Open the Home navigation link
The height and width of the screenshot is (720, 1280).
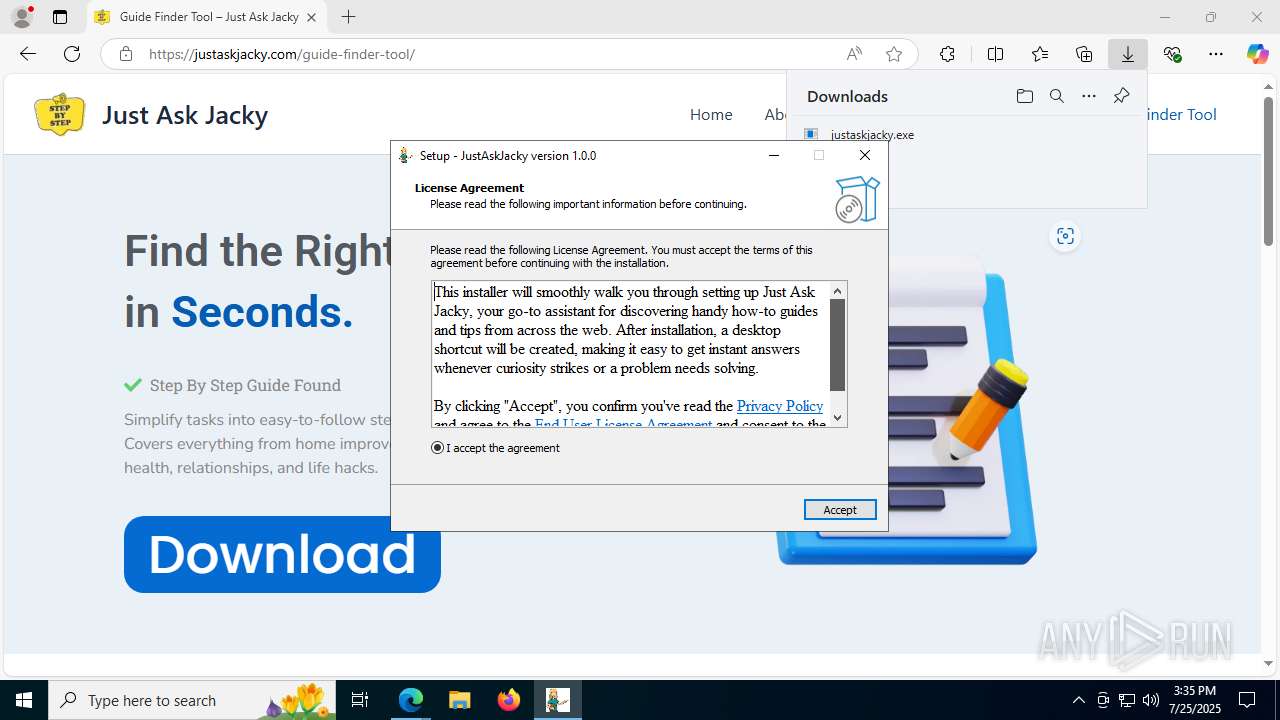point(711,115)
